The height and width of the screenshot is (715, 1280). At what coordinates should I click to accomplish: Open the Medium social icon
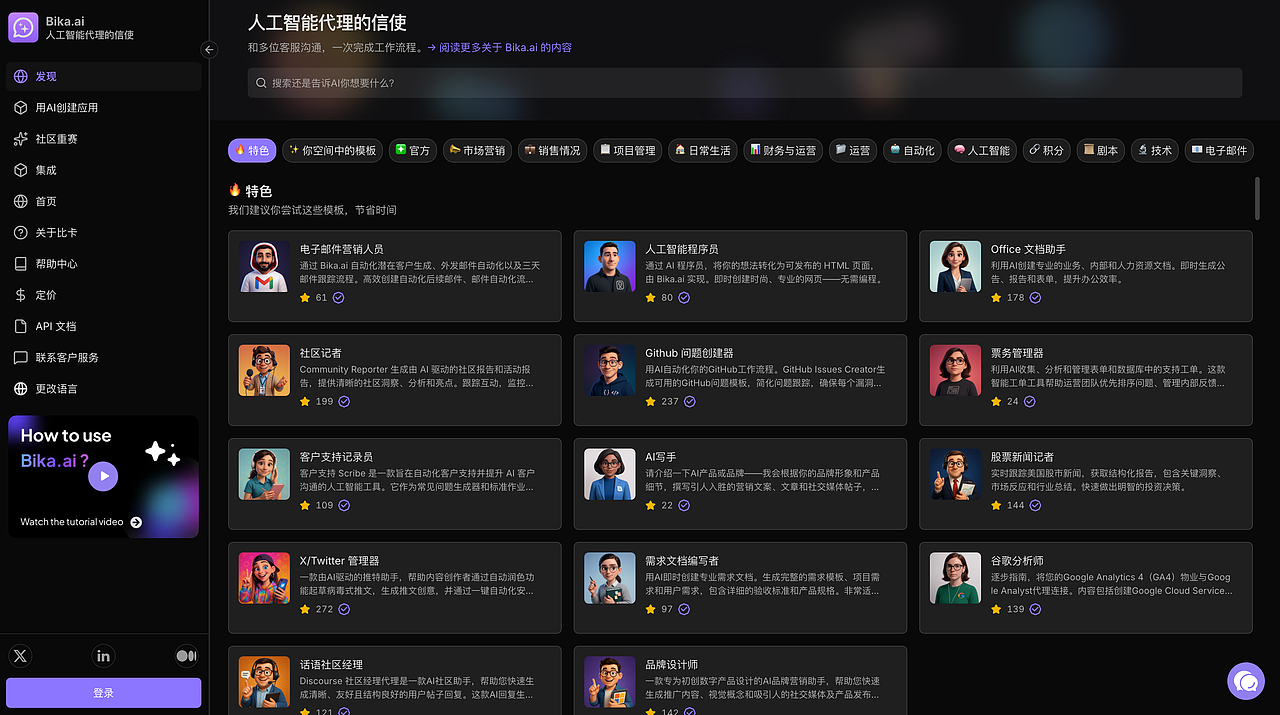(x=186, y=656)
